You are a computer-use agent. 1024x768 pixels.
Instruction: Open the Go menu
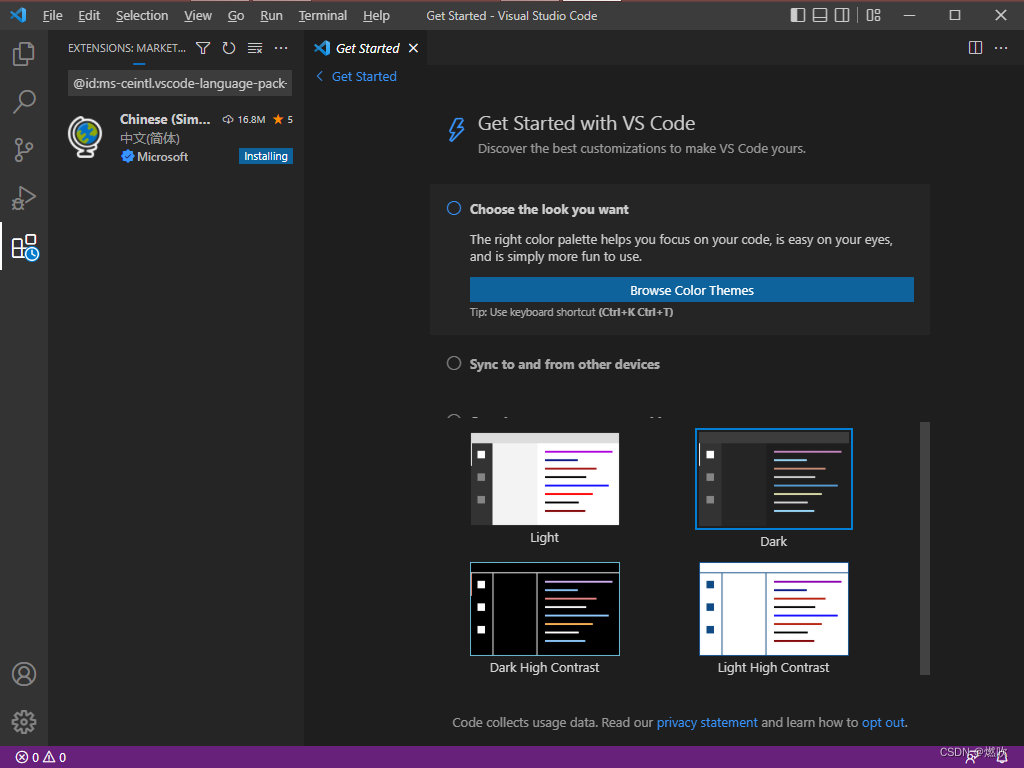236,15
